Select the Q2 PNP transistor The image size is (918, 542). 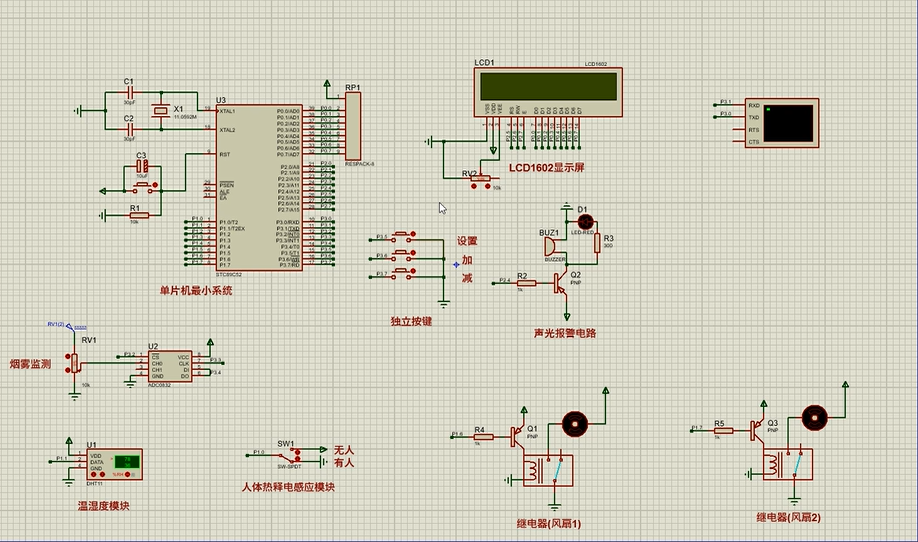click(x=562, y=284)
